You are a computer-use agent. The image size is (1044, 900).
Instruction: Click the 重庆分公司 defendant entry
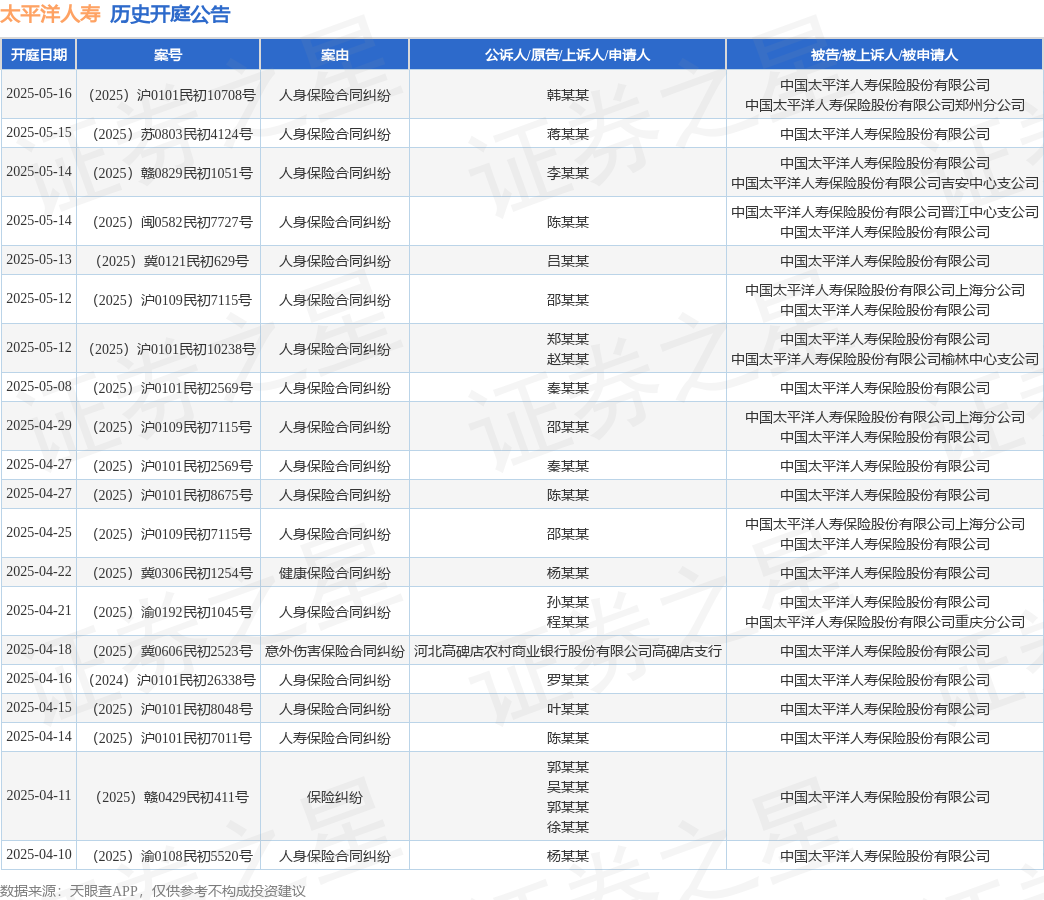[885, 622]
